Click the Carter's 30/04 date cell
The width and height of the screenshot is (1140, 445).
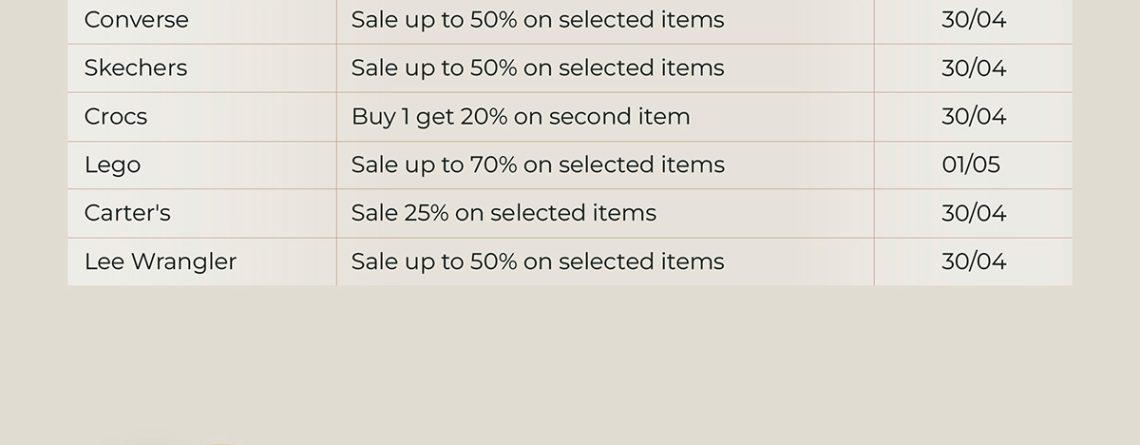[x=974, y=213]
